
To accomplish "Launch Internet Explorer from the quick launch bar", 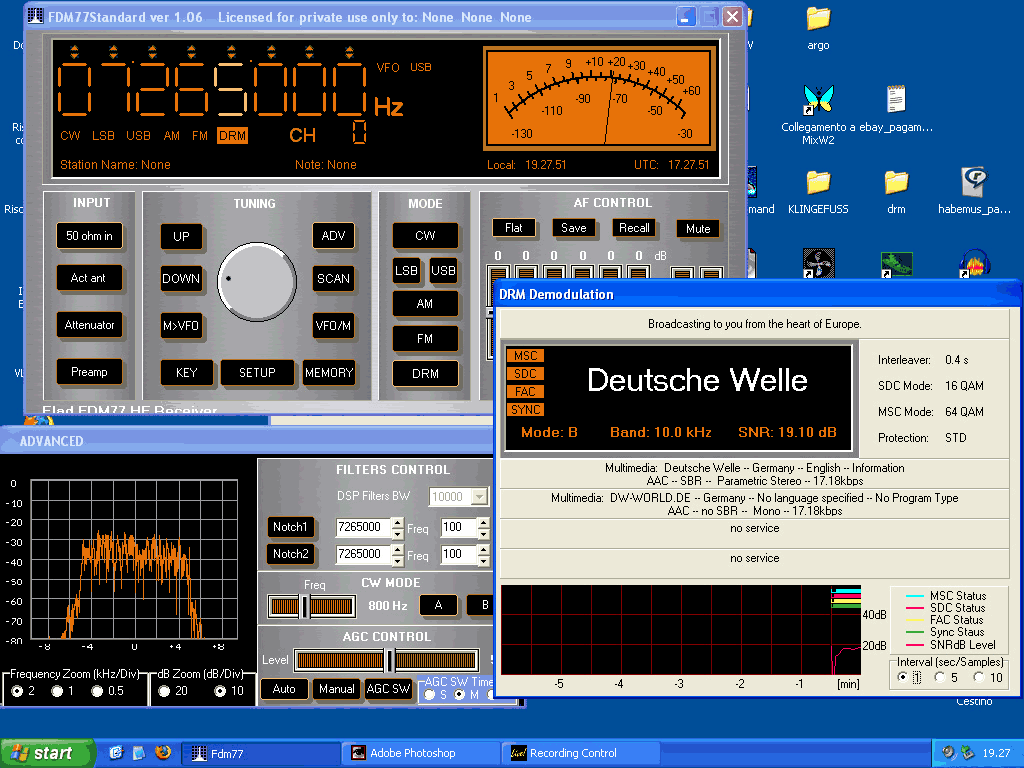I will [116, 752].
